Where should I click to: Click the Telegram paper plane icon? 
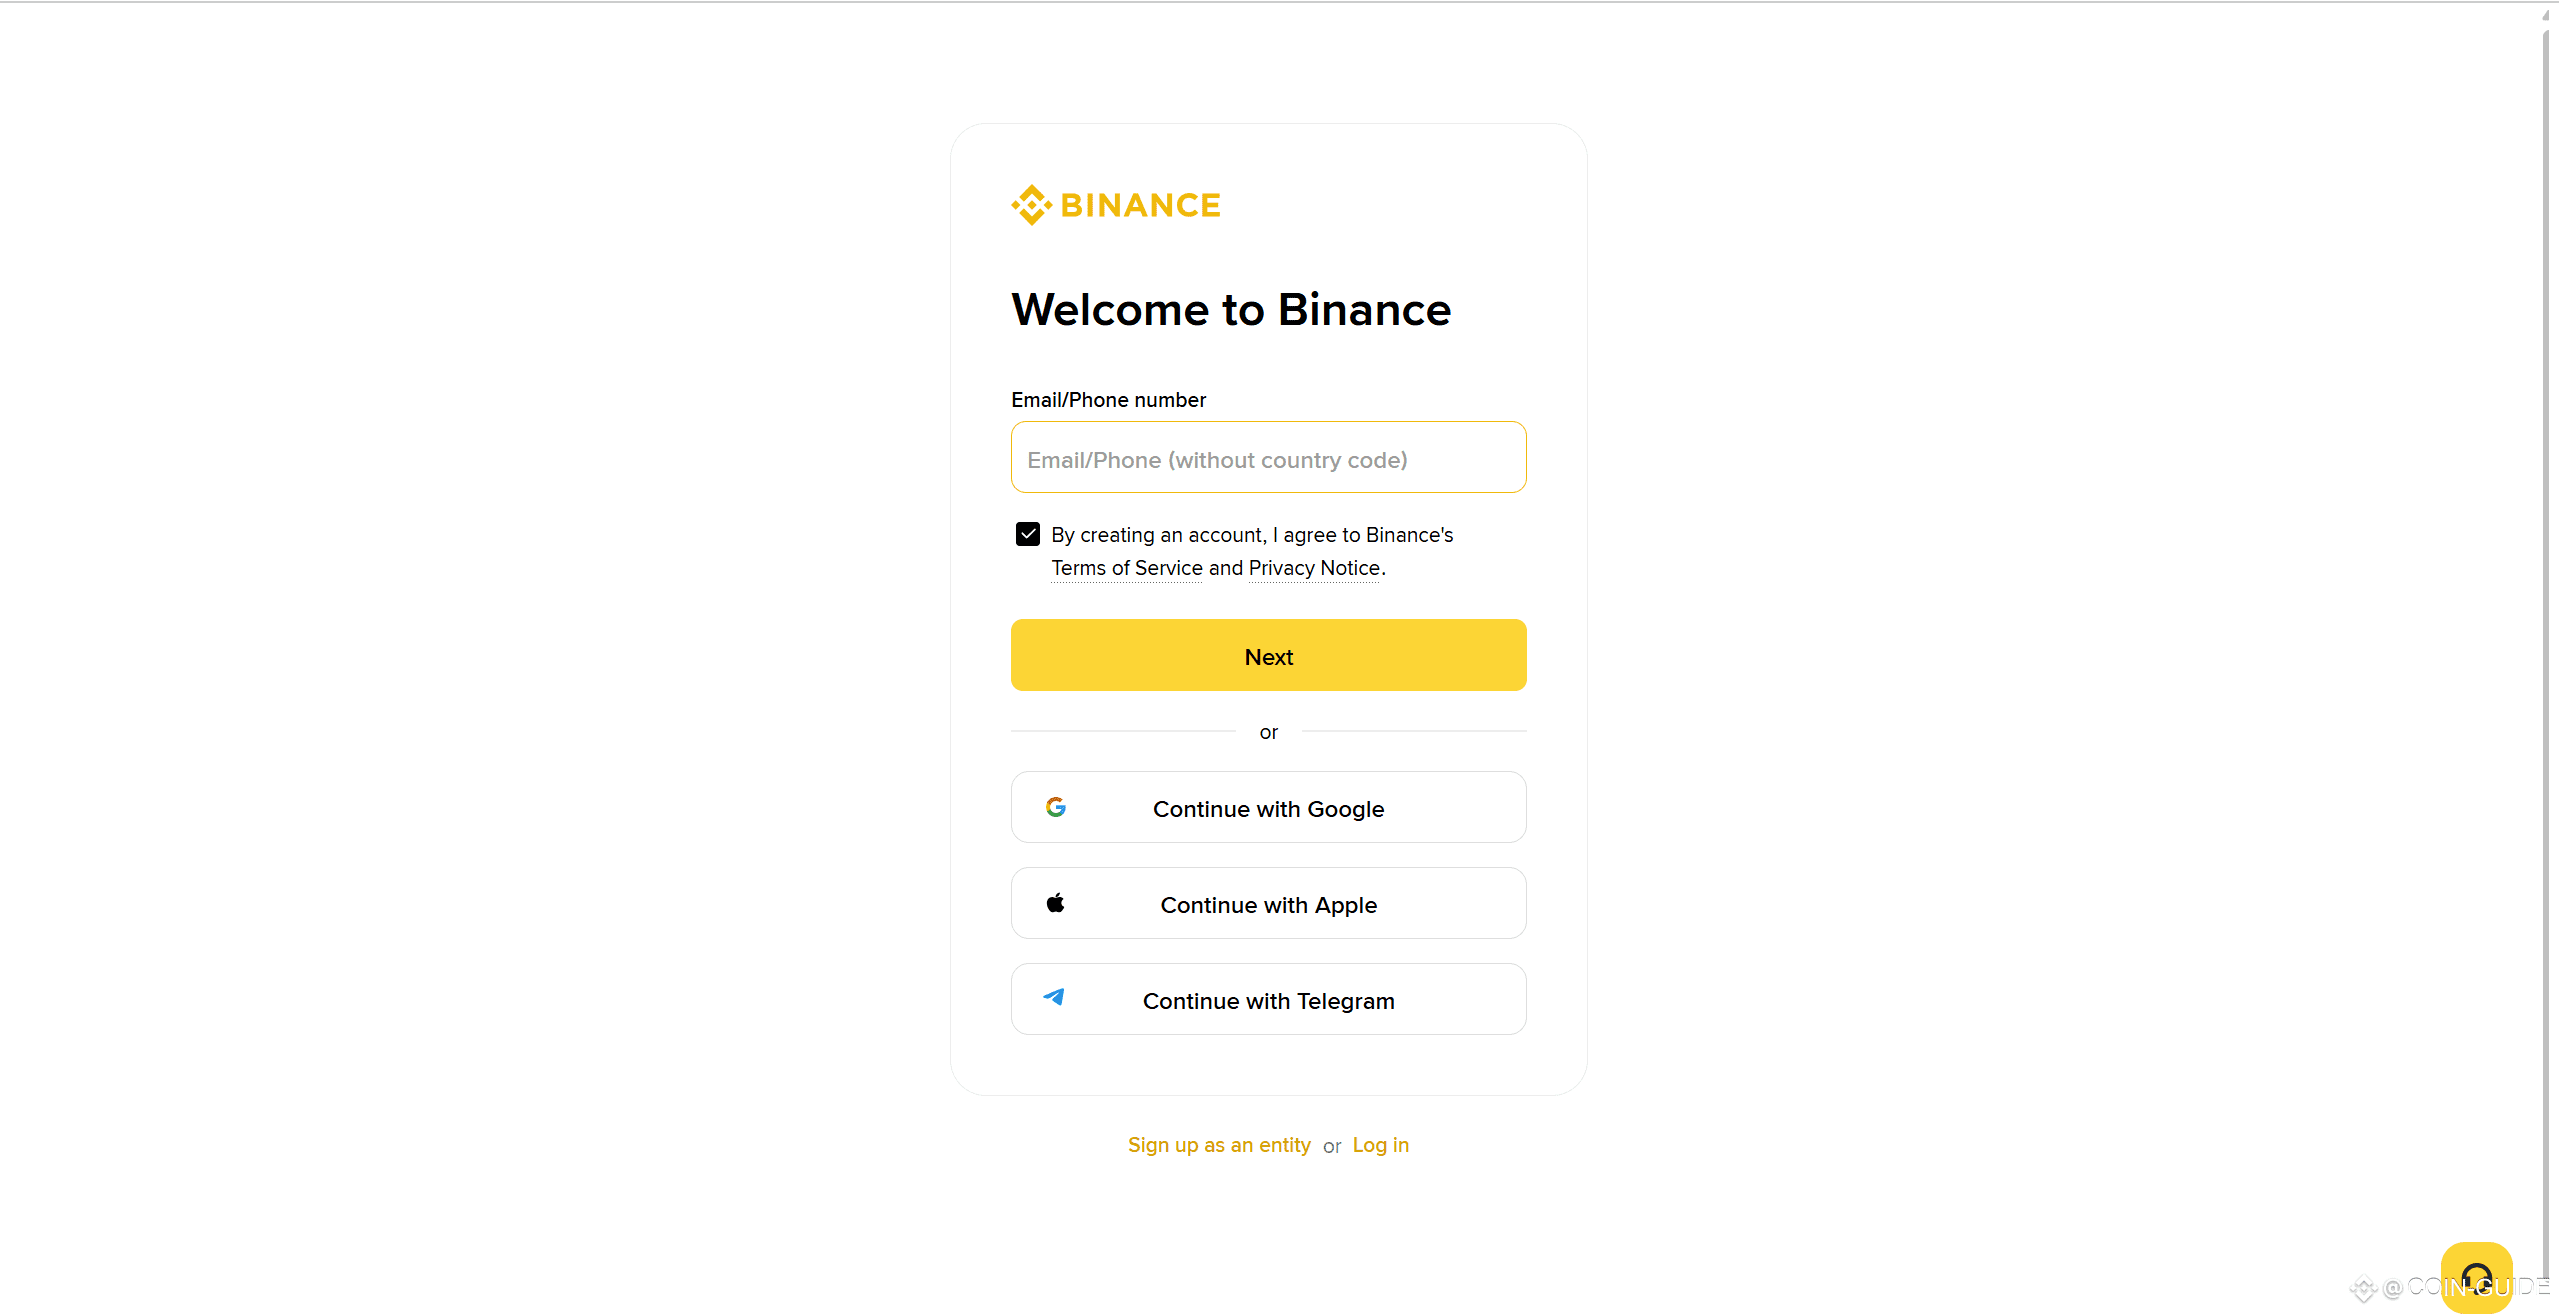tap(1054, 997)
